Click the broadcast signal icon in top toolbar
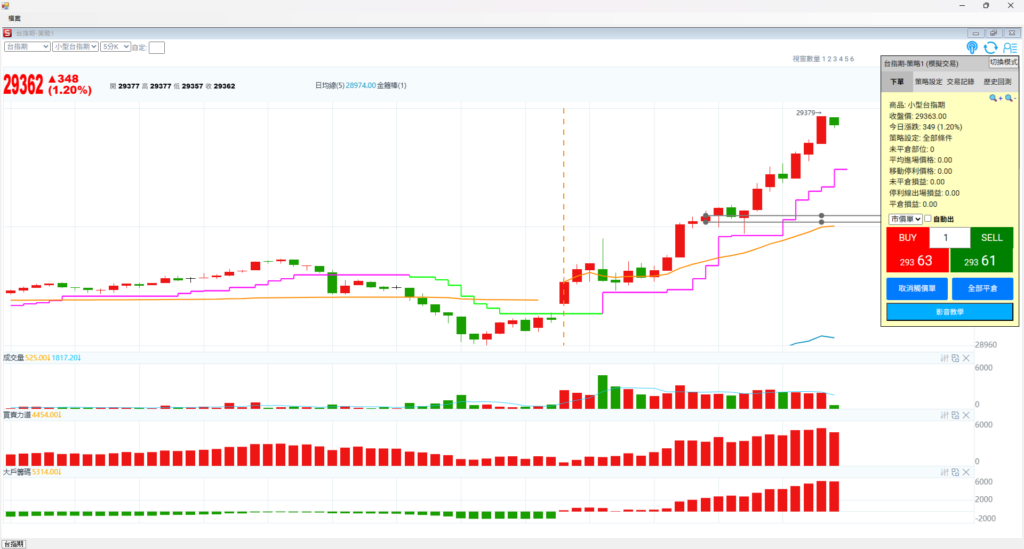 tap(972, 47)
